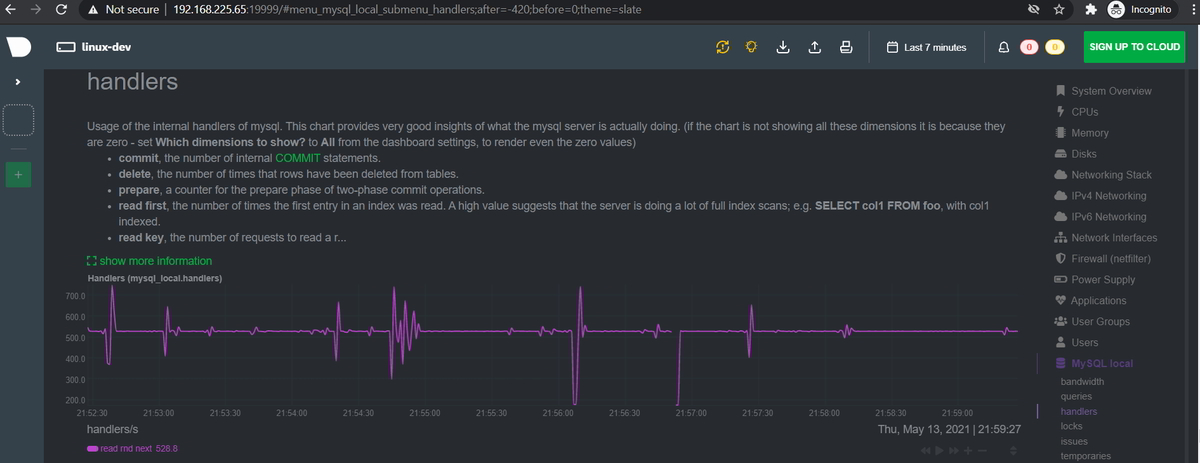The width and height of the screenshot is (1200, 463).
Task: Click the System Overview bookmark icon
Action: 1060,91
